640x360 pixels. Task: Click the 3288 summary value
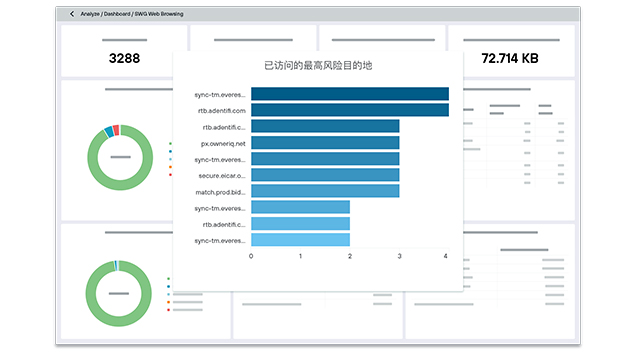tap(124, 58)
